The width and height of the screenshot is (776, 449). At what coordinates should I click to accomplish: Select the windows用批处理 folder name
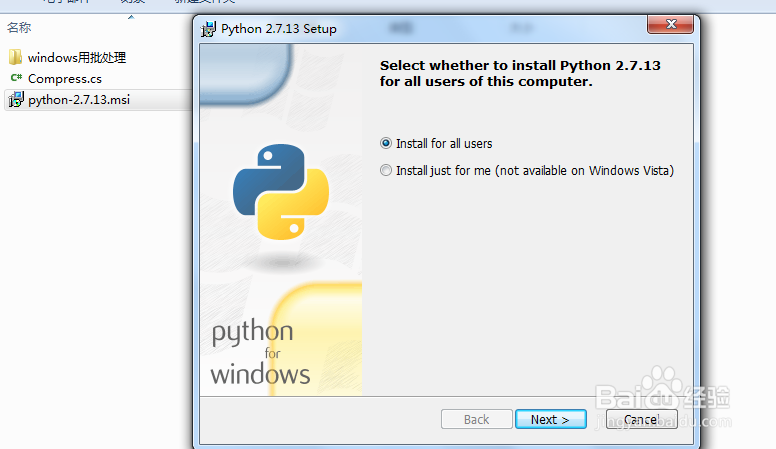[77, 57]
